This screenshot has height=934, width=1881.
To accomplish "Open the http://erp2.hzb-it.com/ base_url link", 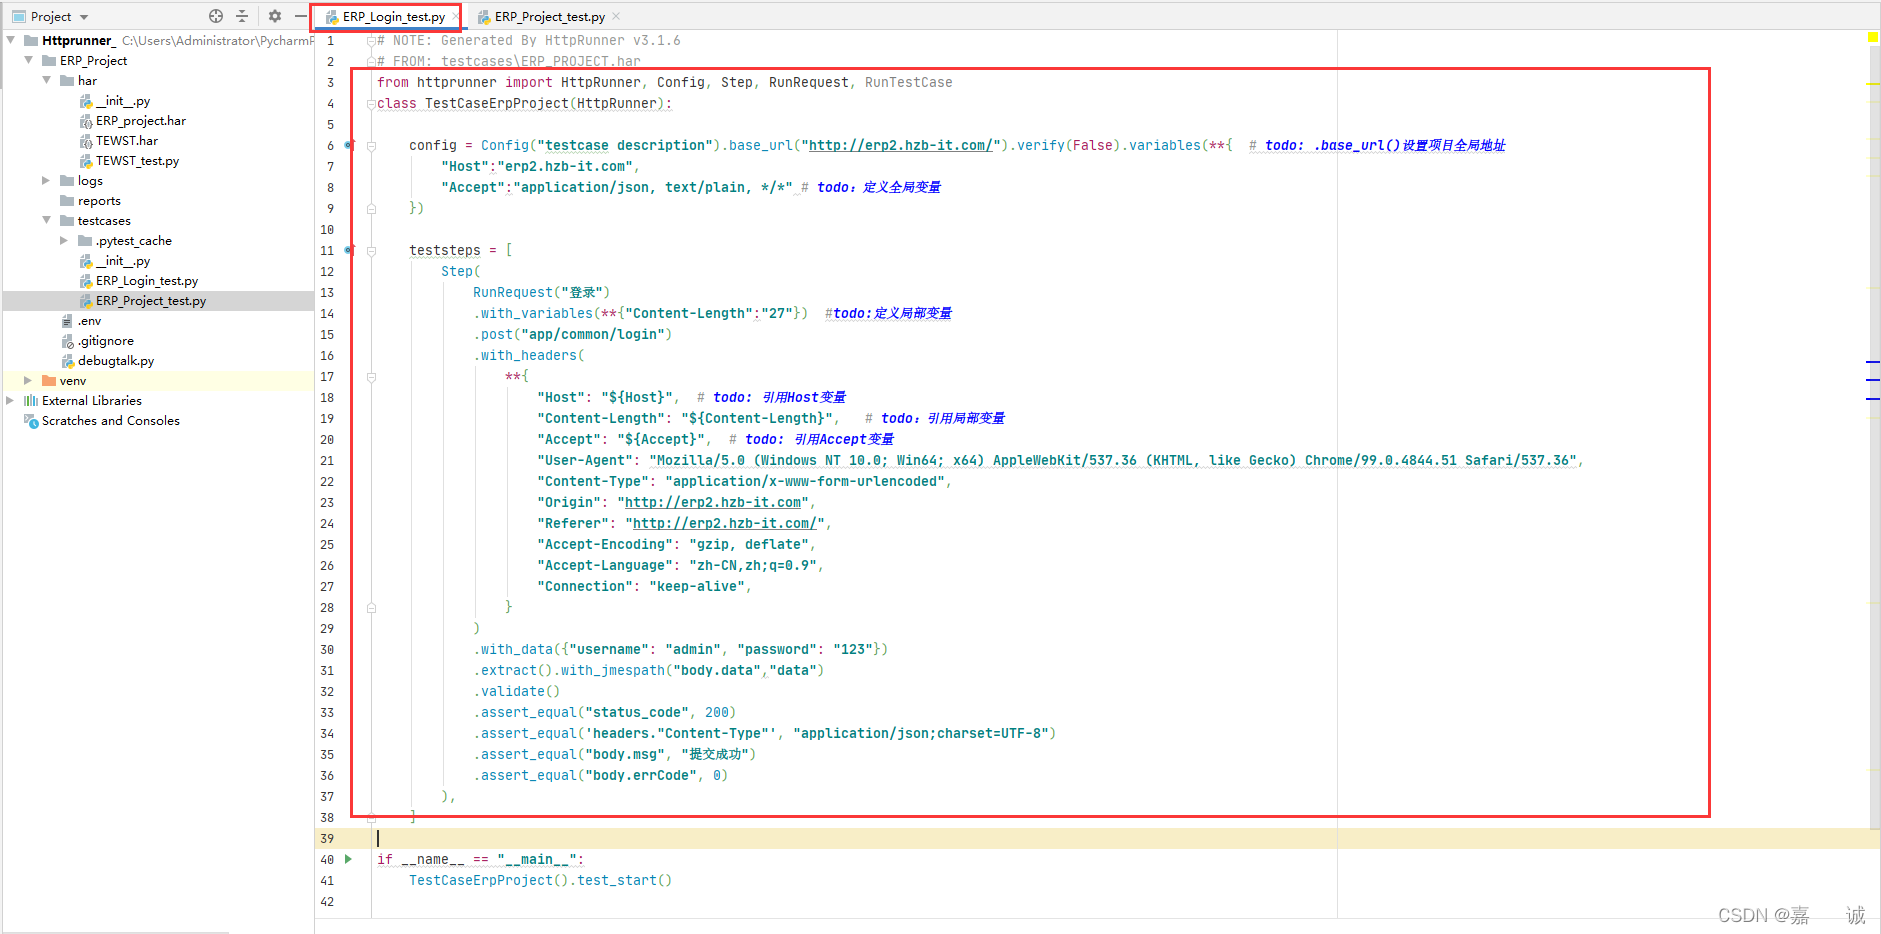I will (900, 146).
